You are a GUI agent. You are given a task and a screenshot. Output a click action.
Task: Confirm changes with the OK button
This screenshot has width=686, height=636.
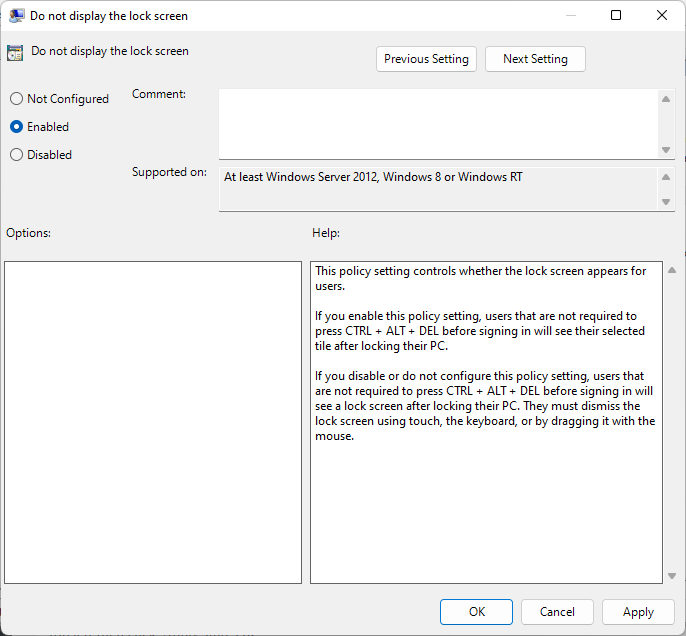click(477, 612)
